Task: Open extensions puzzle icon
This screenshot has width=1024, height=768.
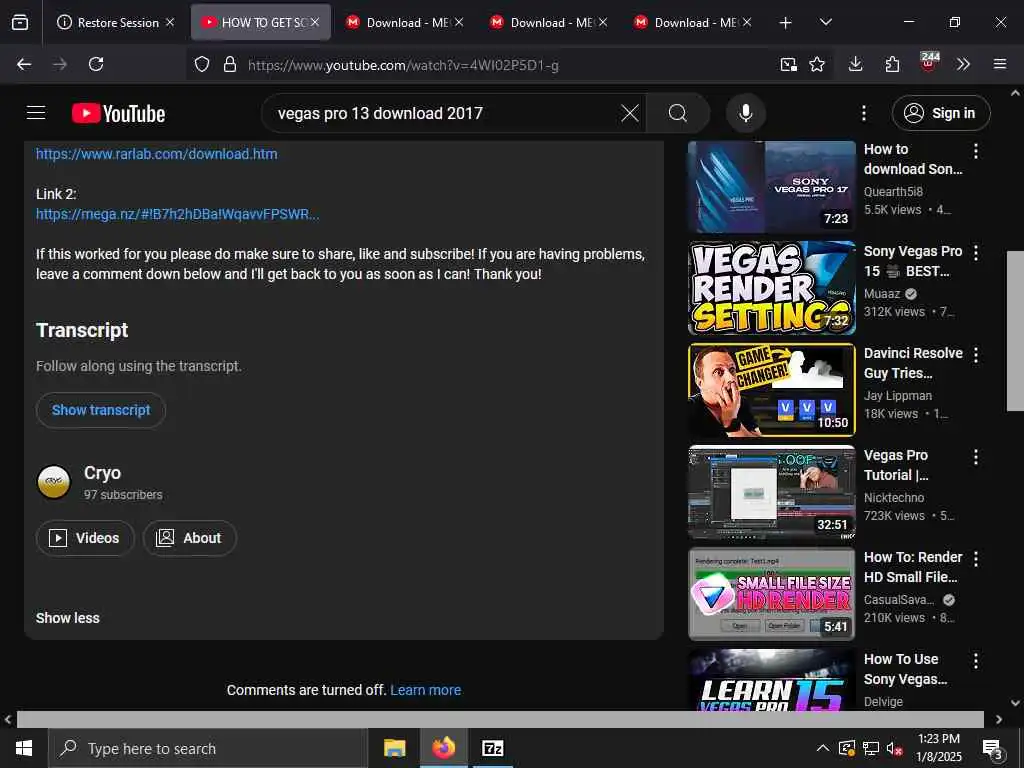Action: [x=892, y=64]
